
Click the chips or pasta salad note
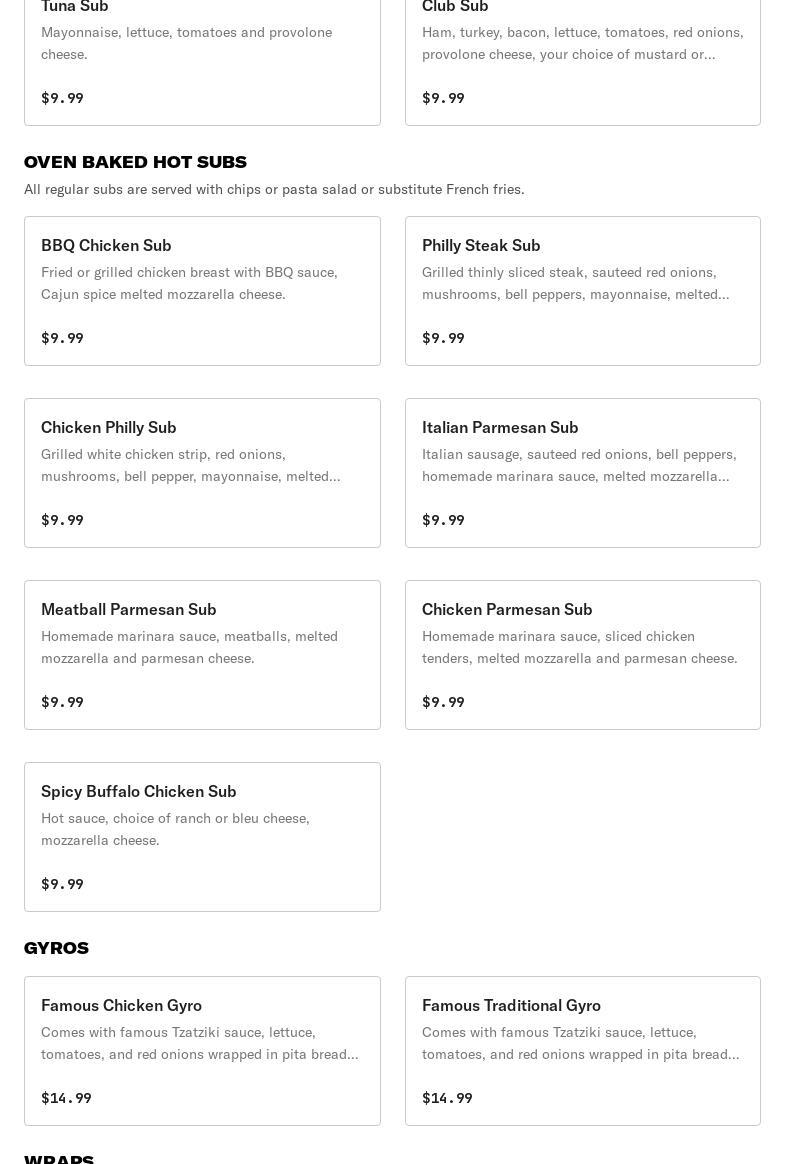point(274,189)
